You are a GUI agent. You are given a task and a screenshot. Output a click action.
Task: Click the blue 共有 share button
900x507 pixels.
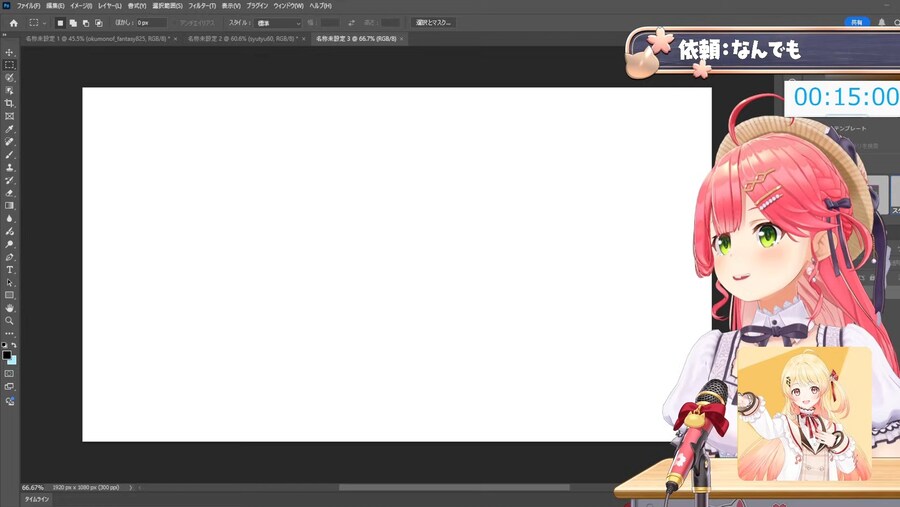[856, 22]
